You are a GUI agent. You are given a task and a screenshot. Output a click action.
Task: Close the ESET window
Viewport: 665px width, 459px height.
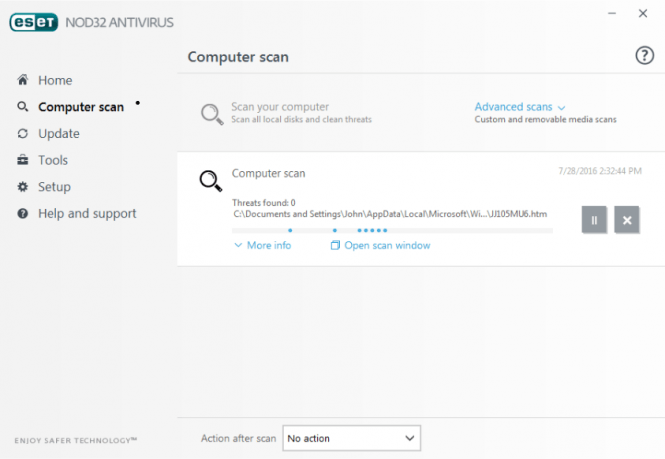(643, 14)
